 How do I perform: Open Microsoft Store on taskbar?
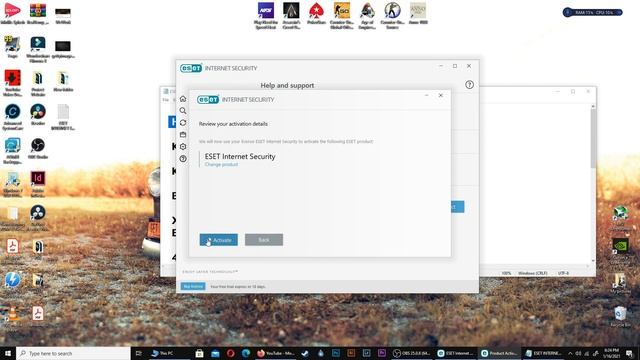point(199,353)
